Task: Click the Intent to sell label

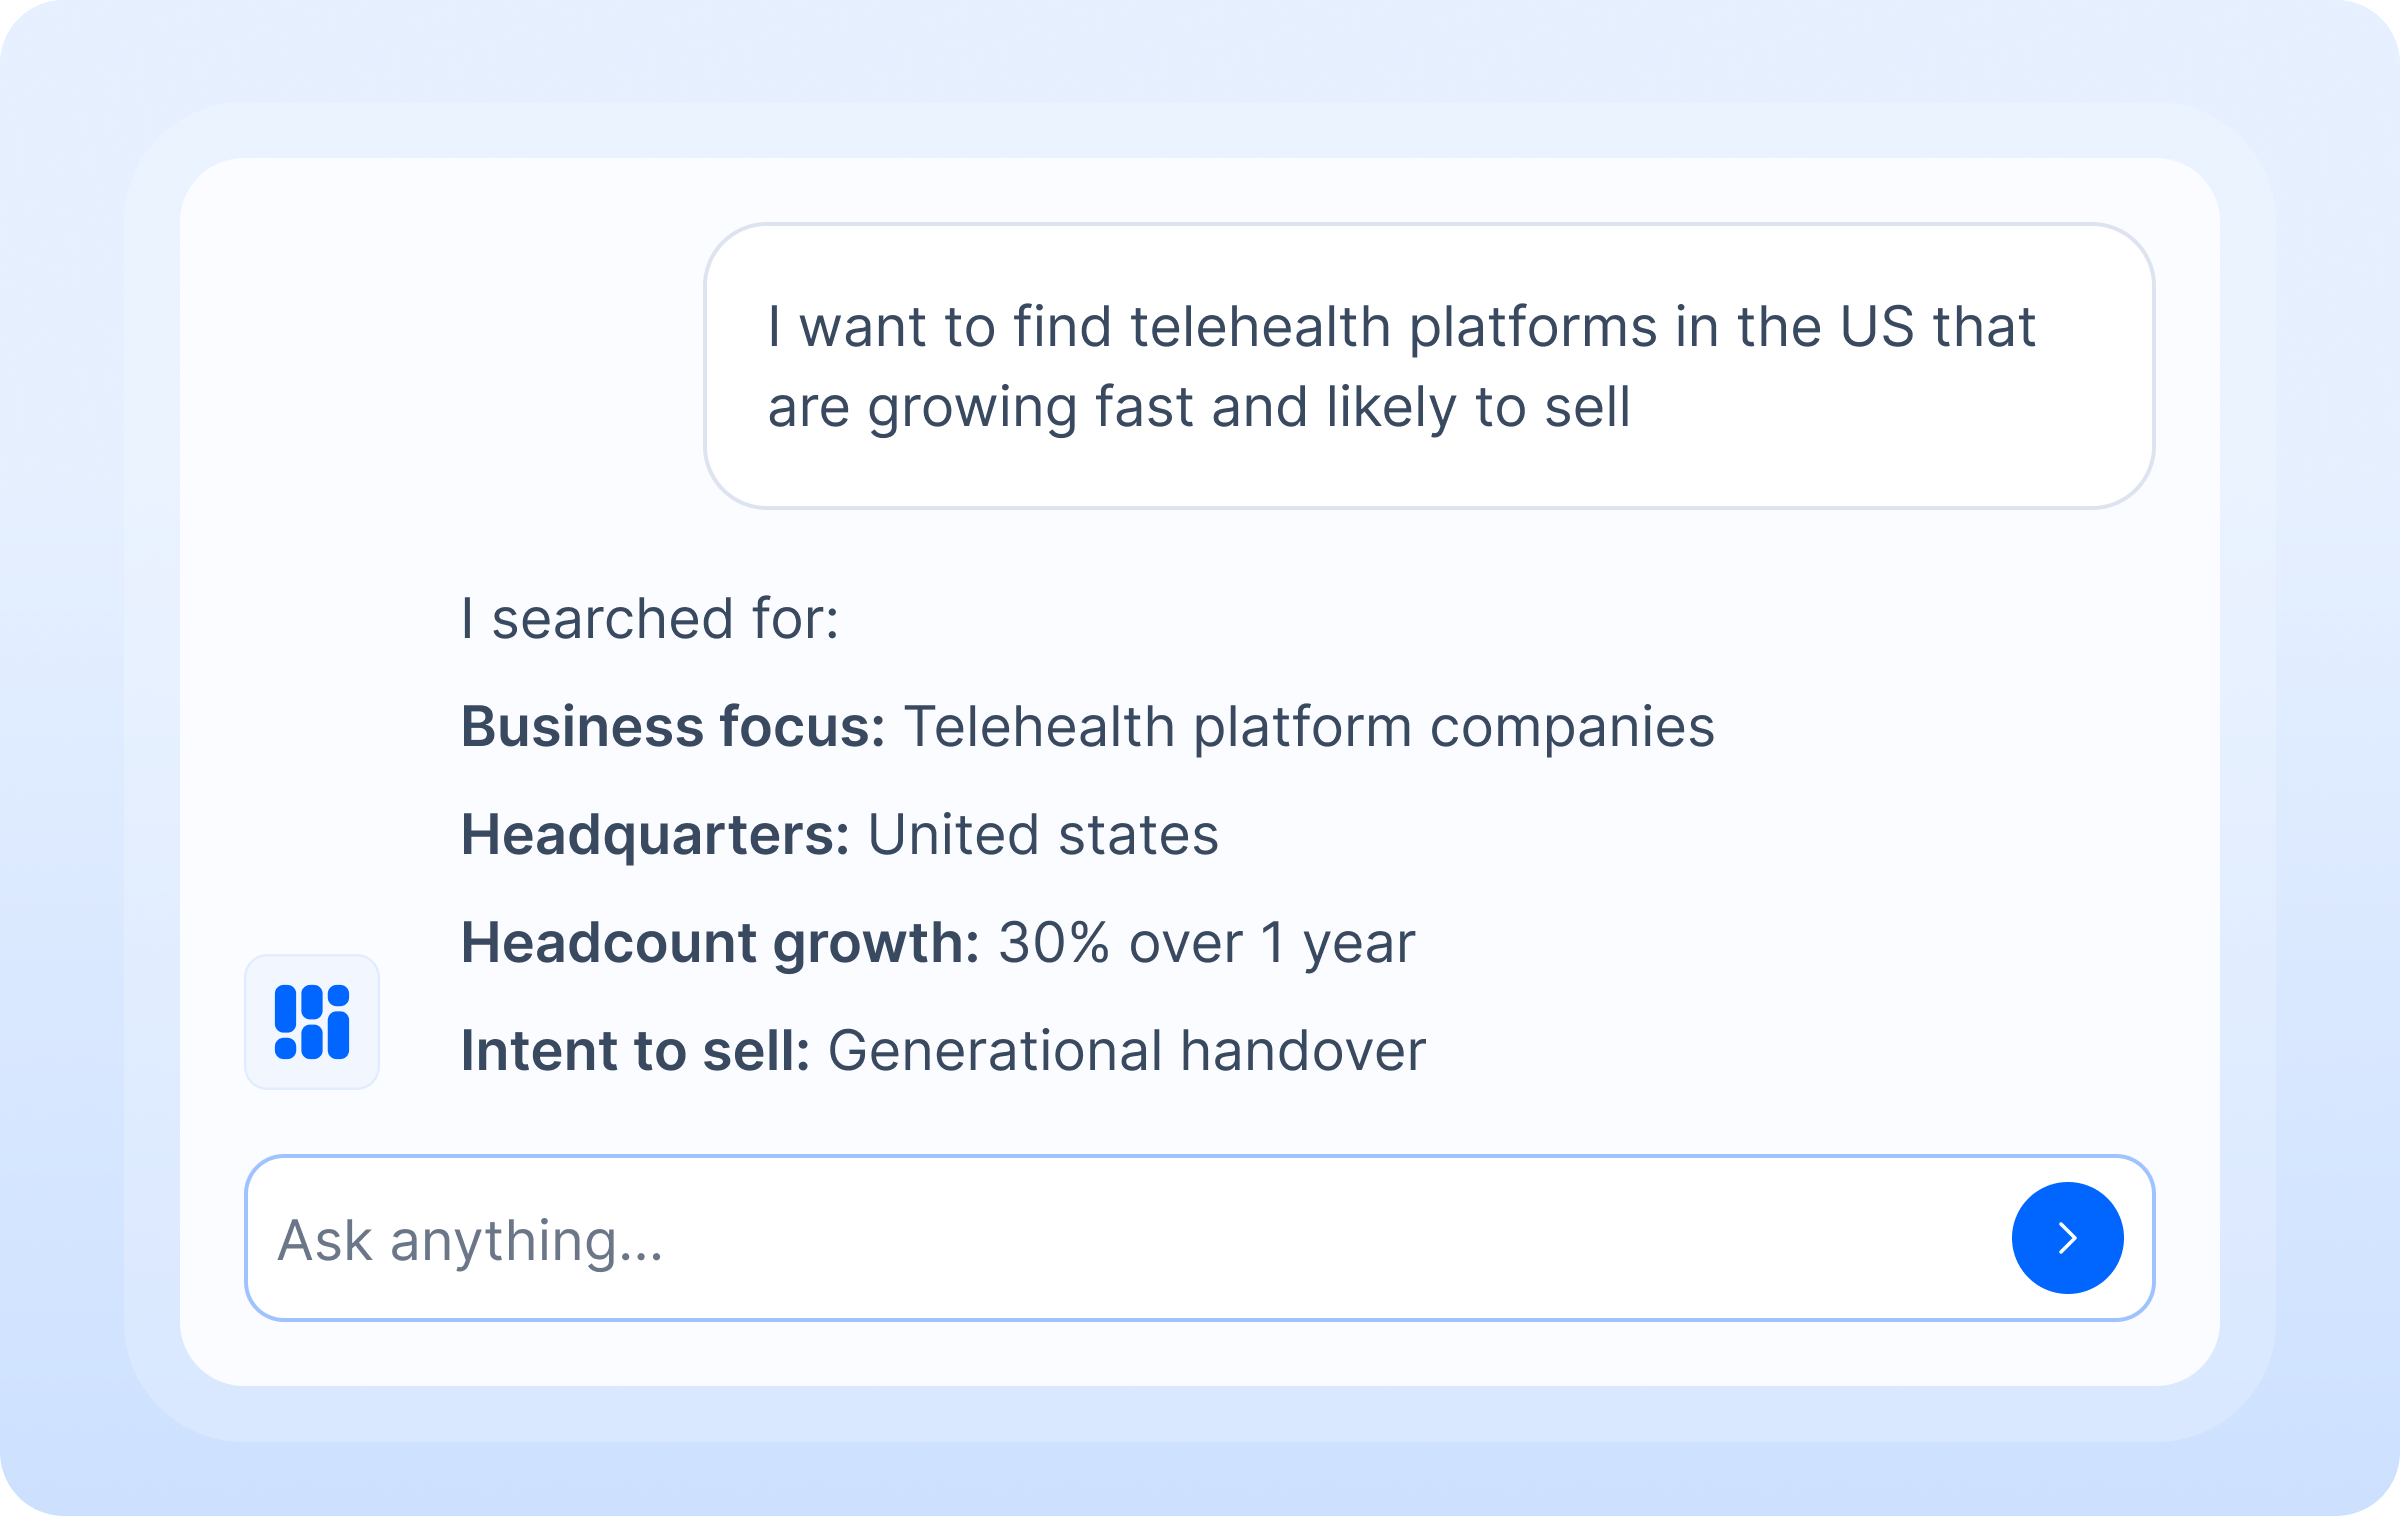Action: 635,1051
